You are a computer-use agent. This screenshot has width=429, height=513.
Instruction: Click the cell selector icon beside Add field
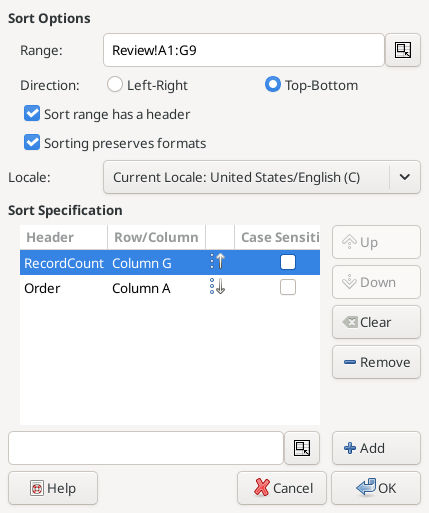pyautogui.click(x=302, y=448)
